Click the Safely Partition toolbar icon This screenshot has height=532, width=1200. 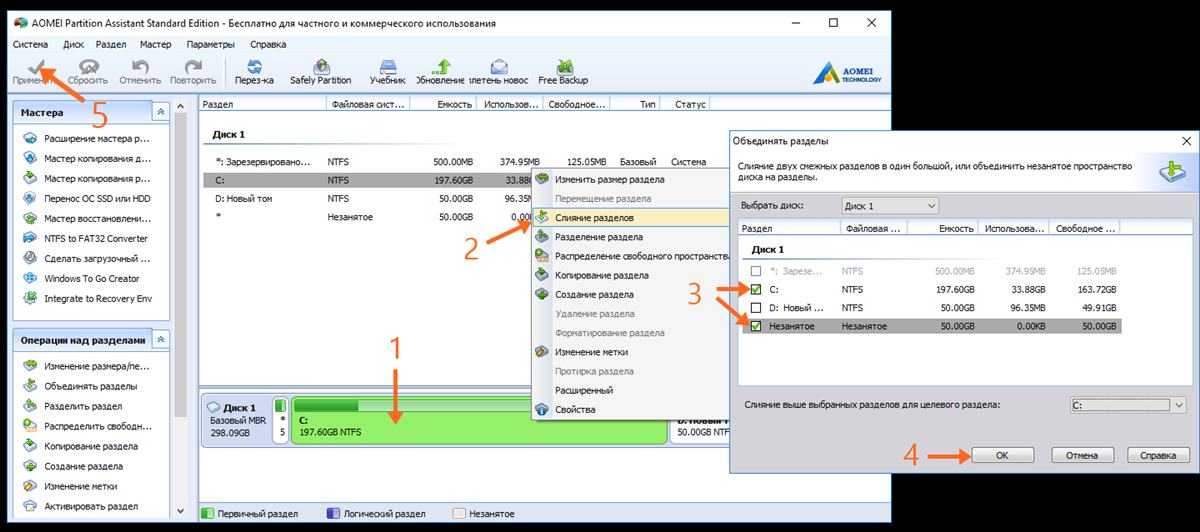(320, 71)
